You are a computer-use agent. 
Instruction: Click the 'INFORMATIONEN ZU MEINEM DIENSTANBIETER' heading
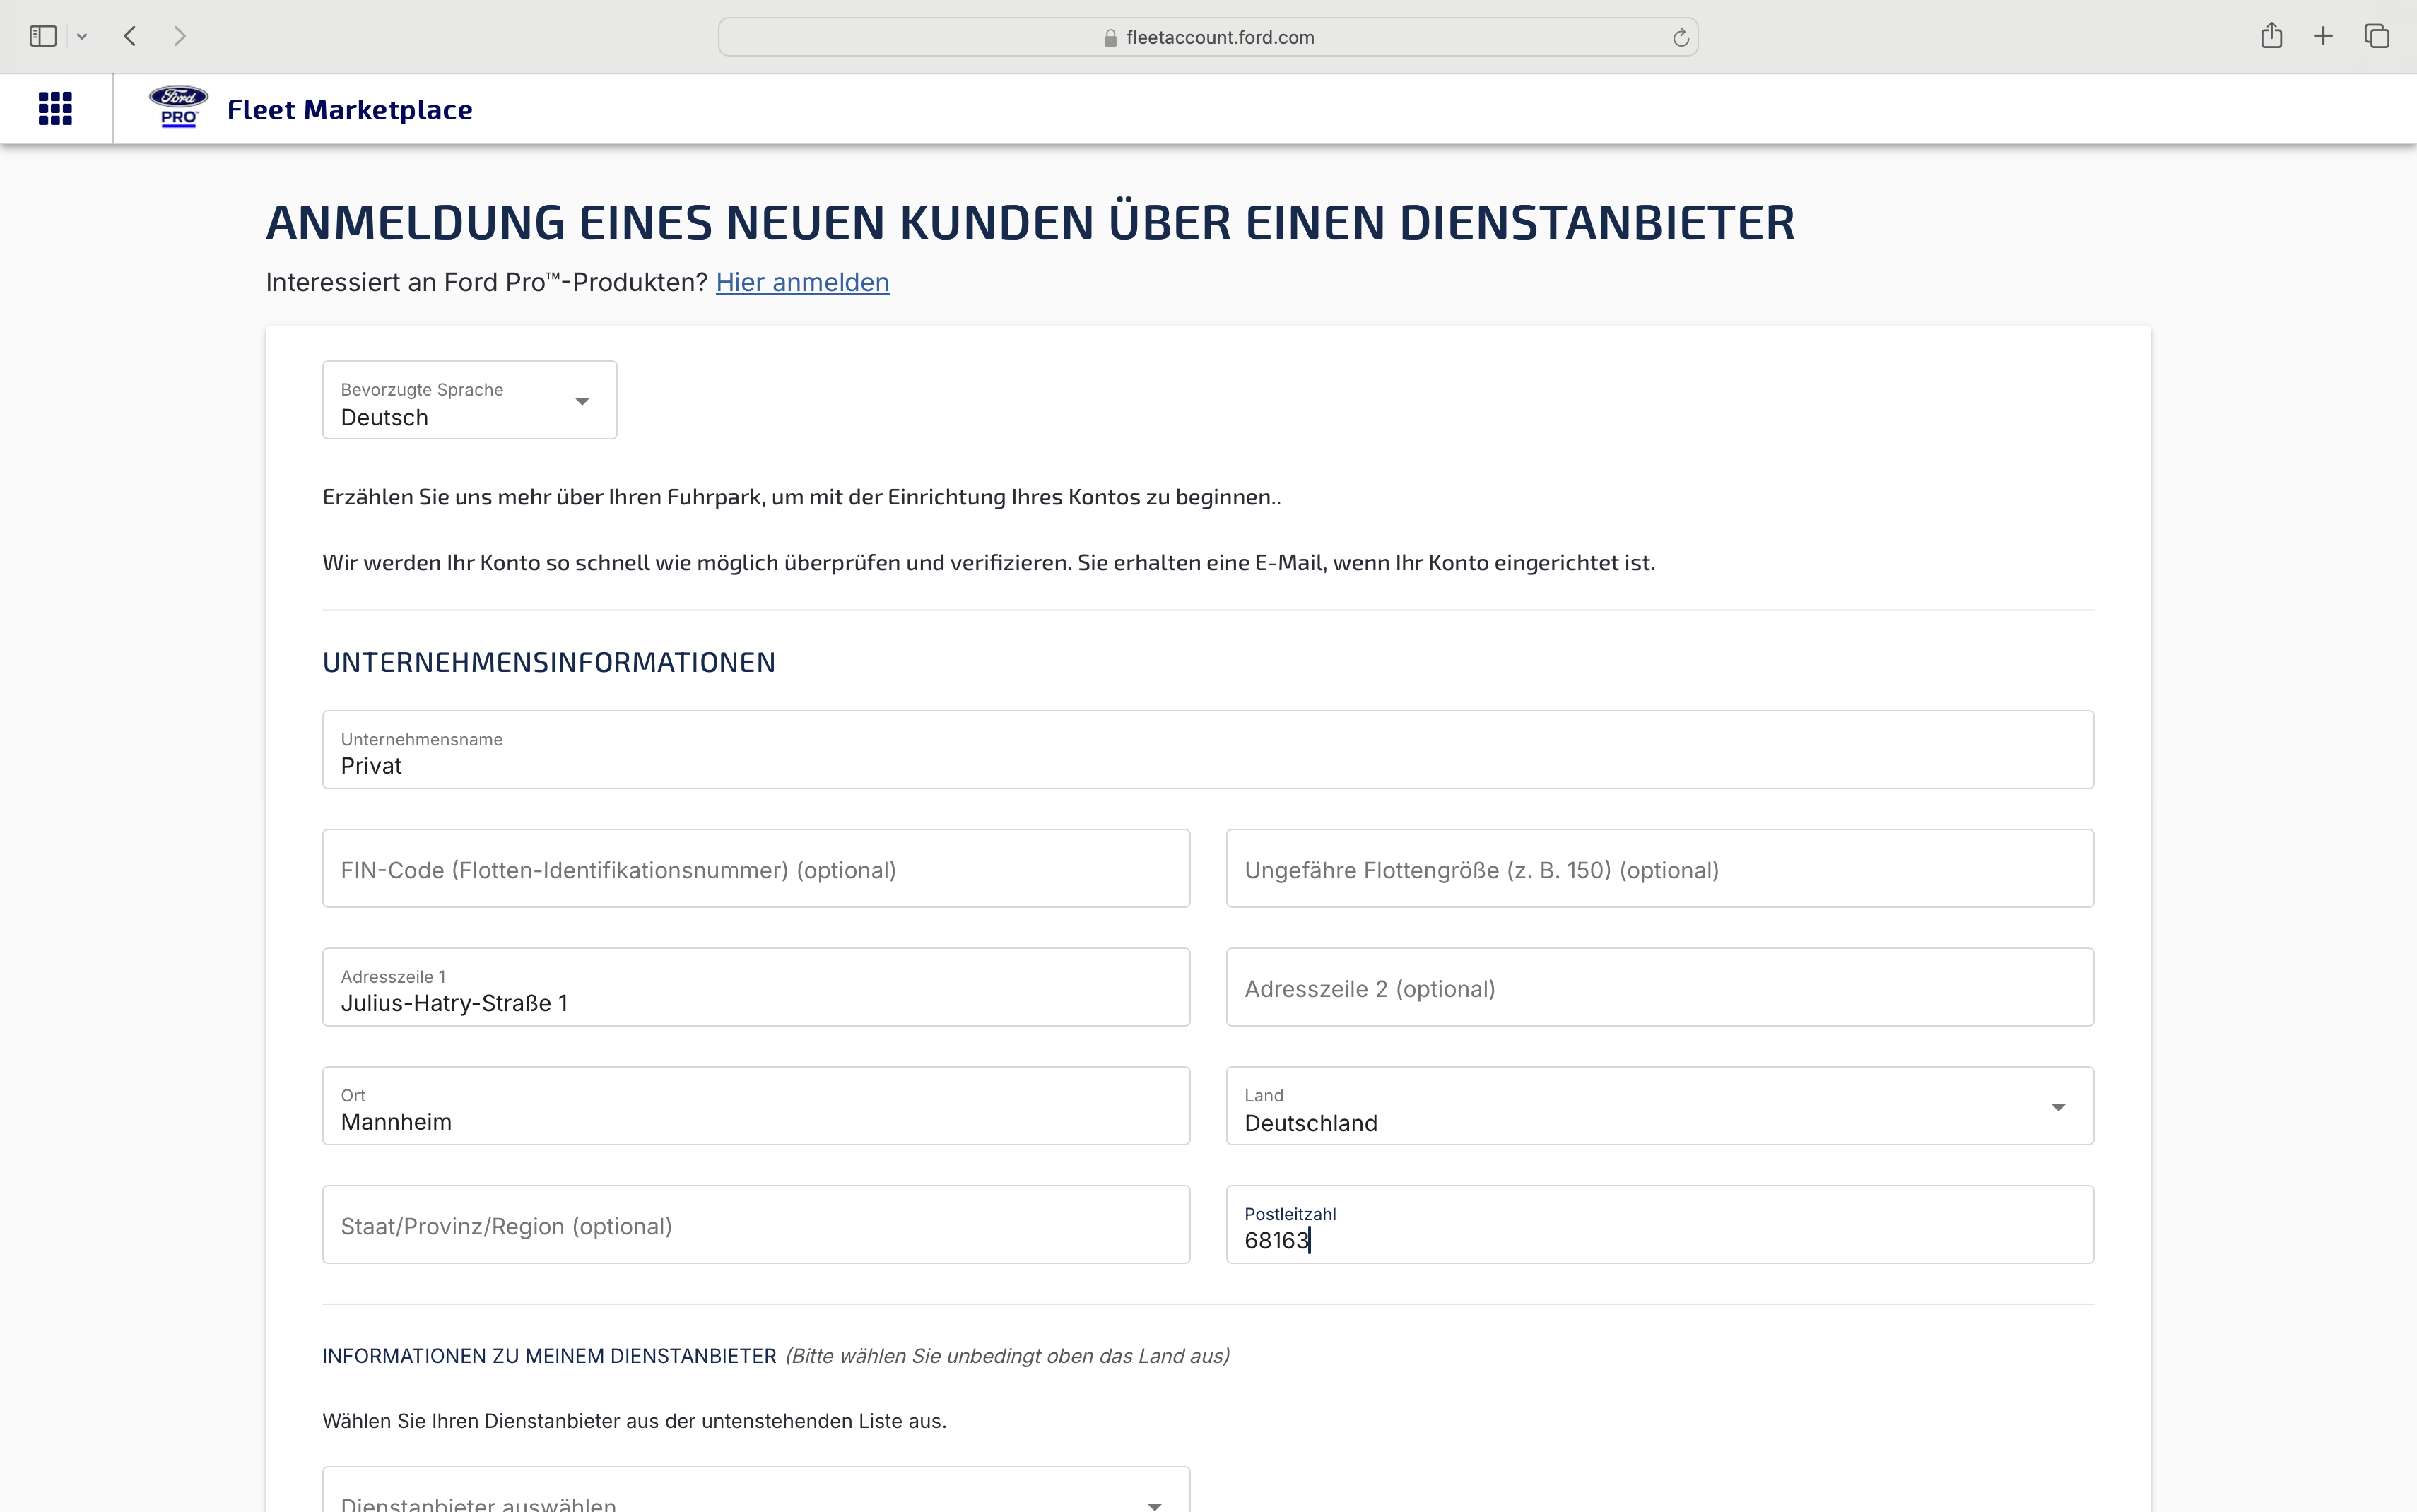click(x=549, y=1356)
